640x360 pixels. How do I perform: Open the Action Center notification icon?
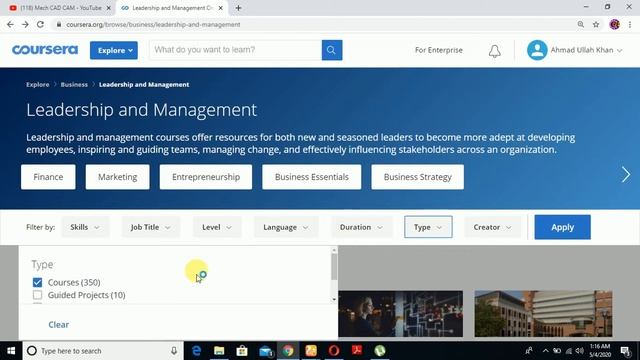[x=625, y=351]
